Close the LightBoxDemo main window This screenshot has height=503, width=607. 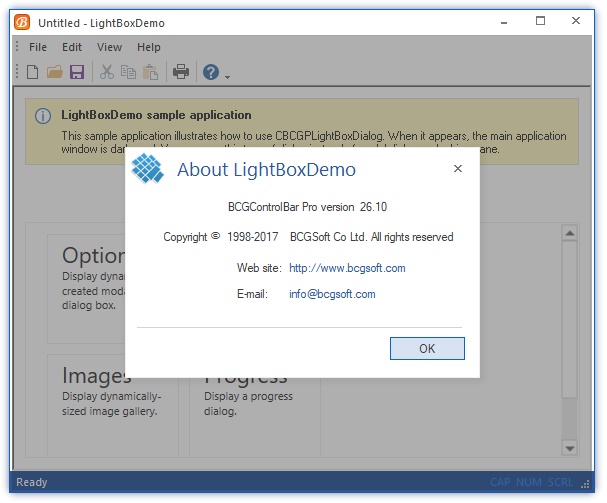click(576, 21)
